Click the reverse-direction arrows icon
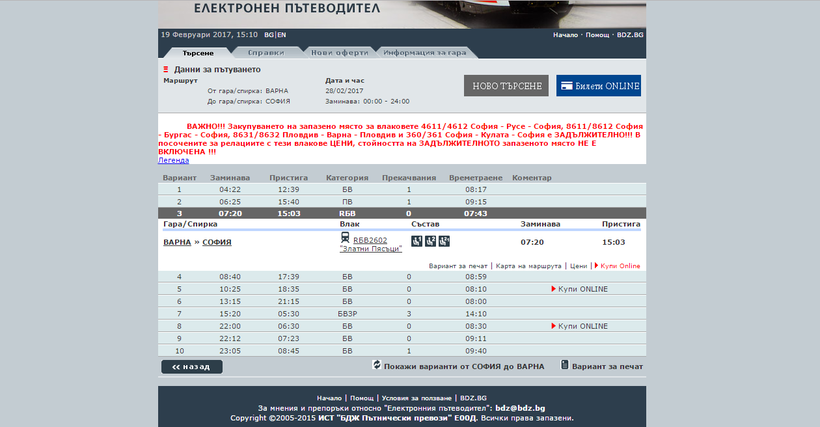Viewport: 820px width, 427px height. coord(377,366)
